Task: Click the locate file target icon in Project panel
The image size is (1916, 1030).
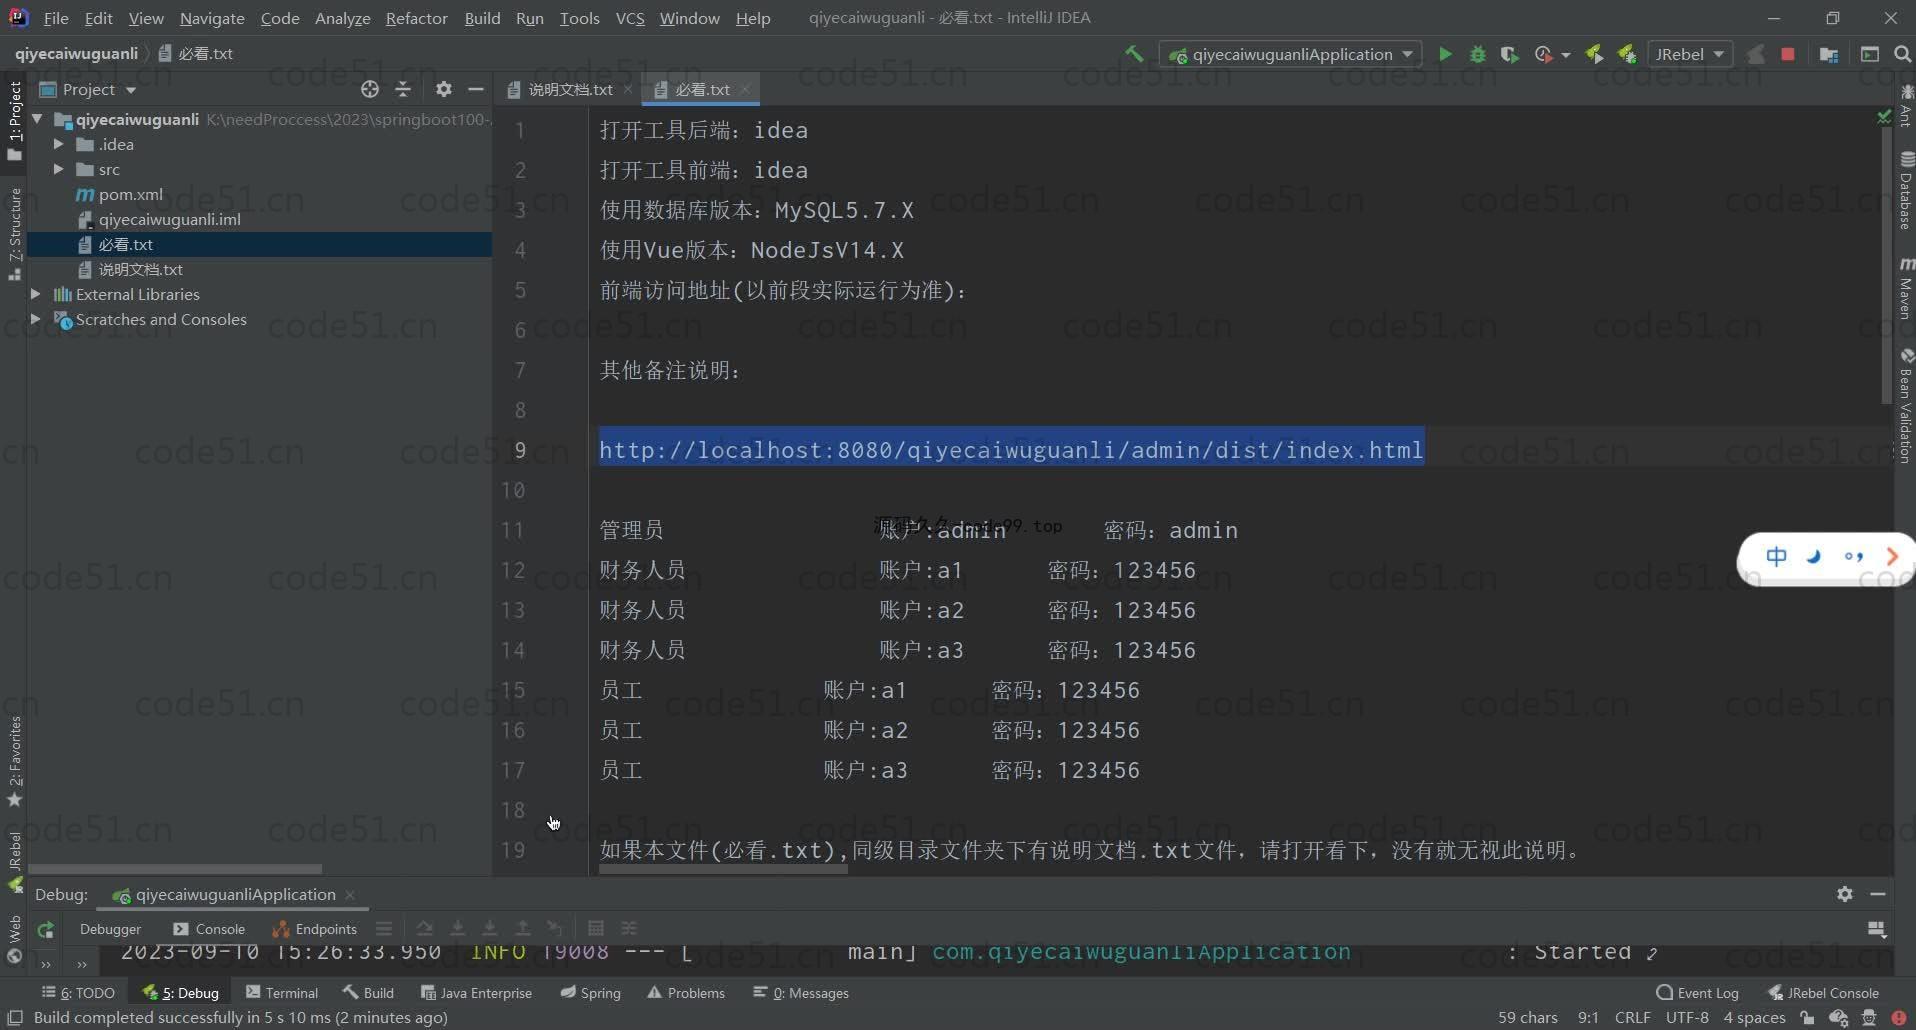Action: pyautogui.click(x=370, y=89)
